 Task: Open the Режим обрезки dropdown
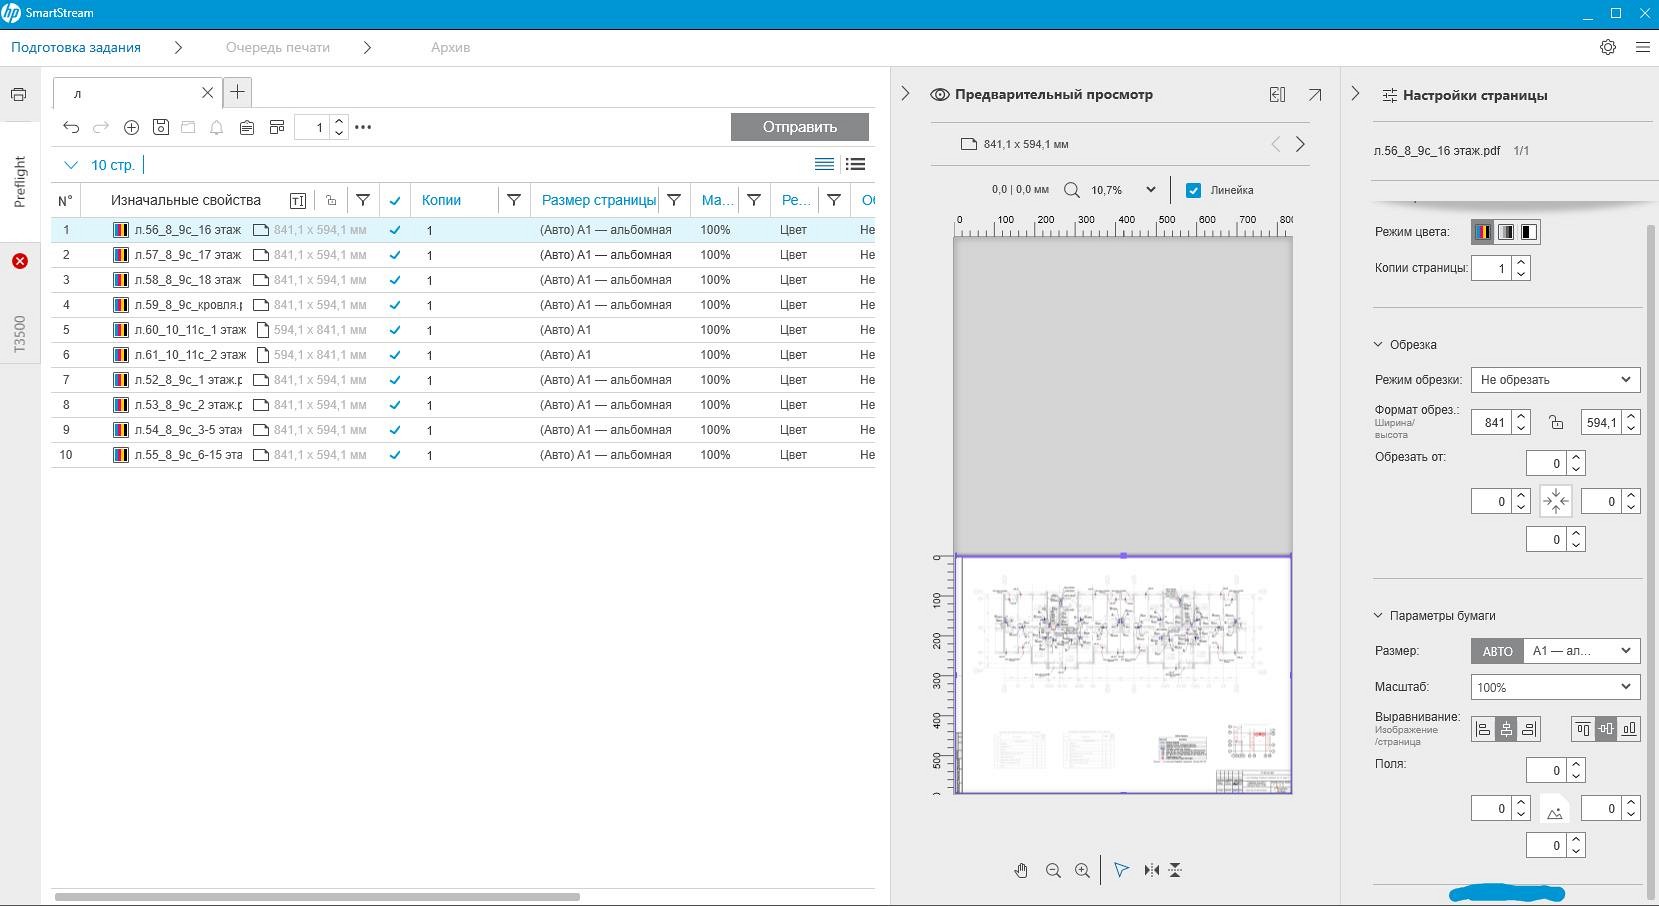coord(1555,380)
